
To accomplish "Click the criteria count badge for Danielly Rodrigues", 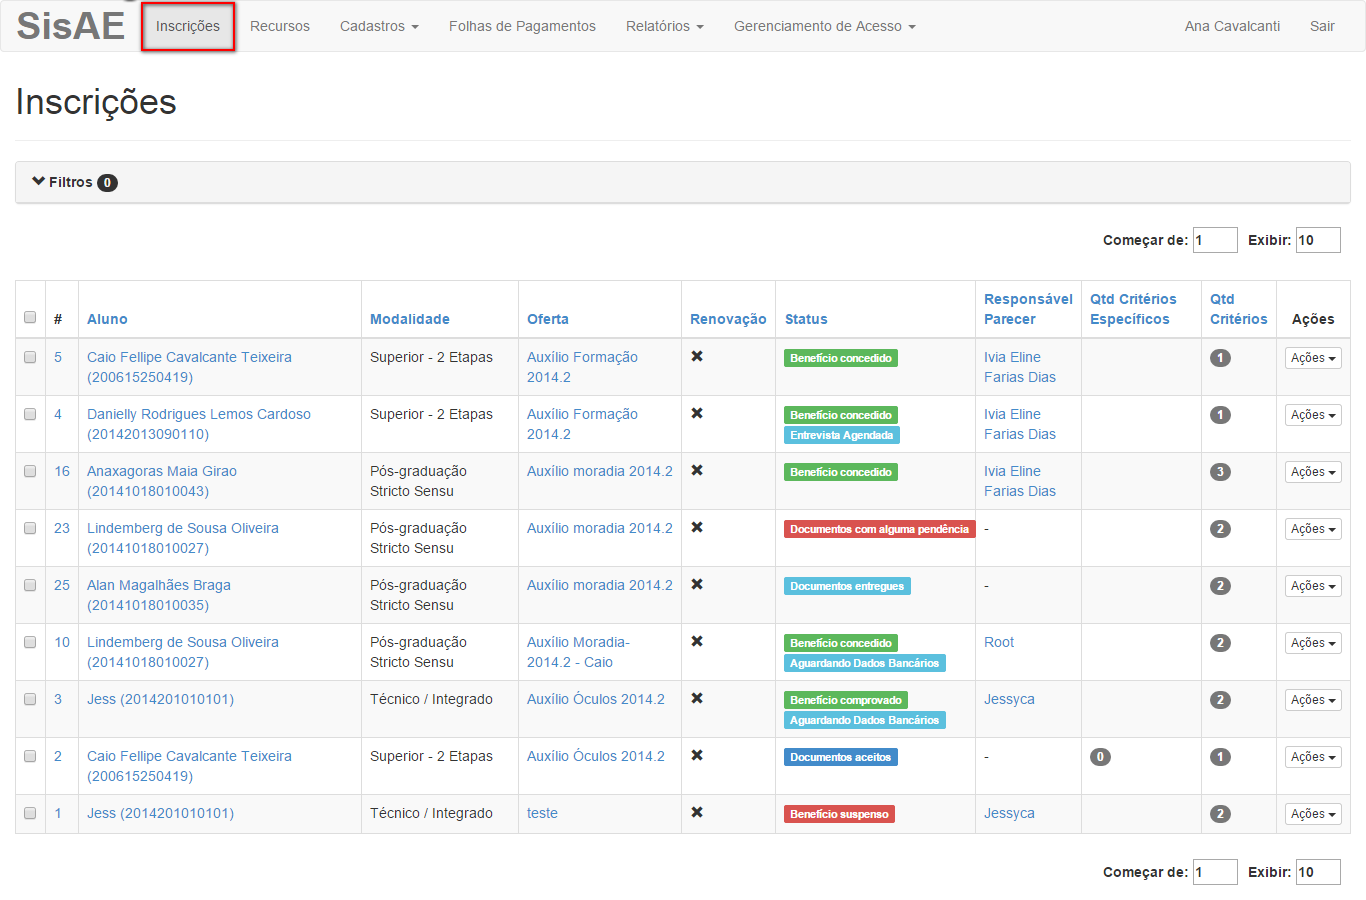I will coord(1220,415).
